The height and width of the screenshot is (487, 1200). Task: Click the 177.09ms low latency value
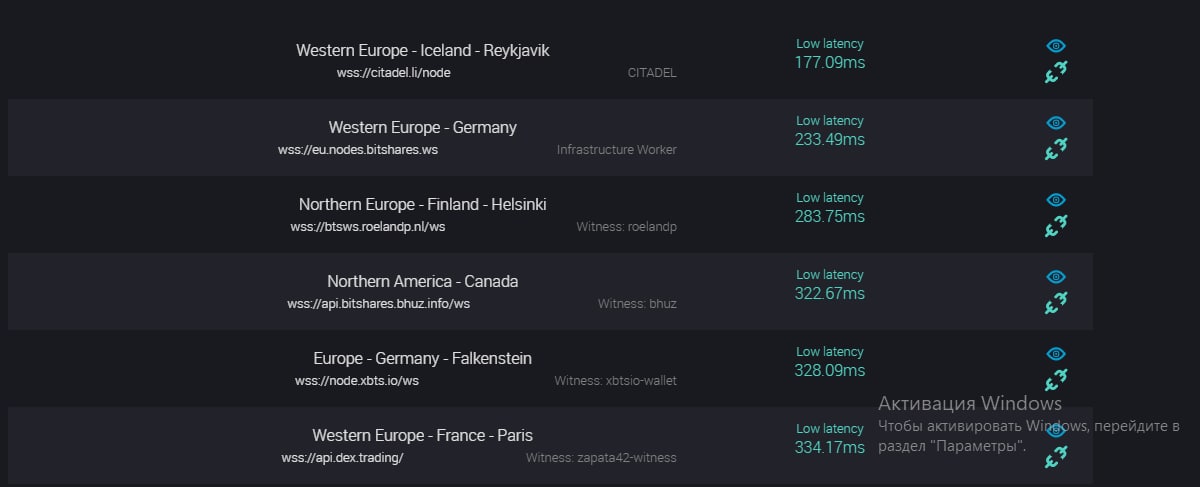click(x=830, y=62)
